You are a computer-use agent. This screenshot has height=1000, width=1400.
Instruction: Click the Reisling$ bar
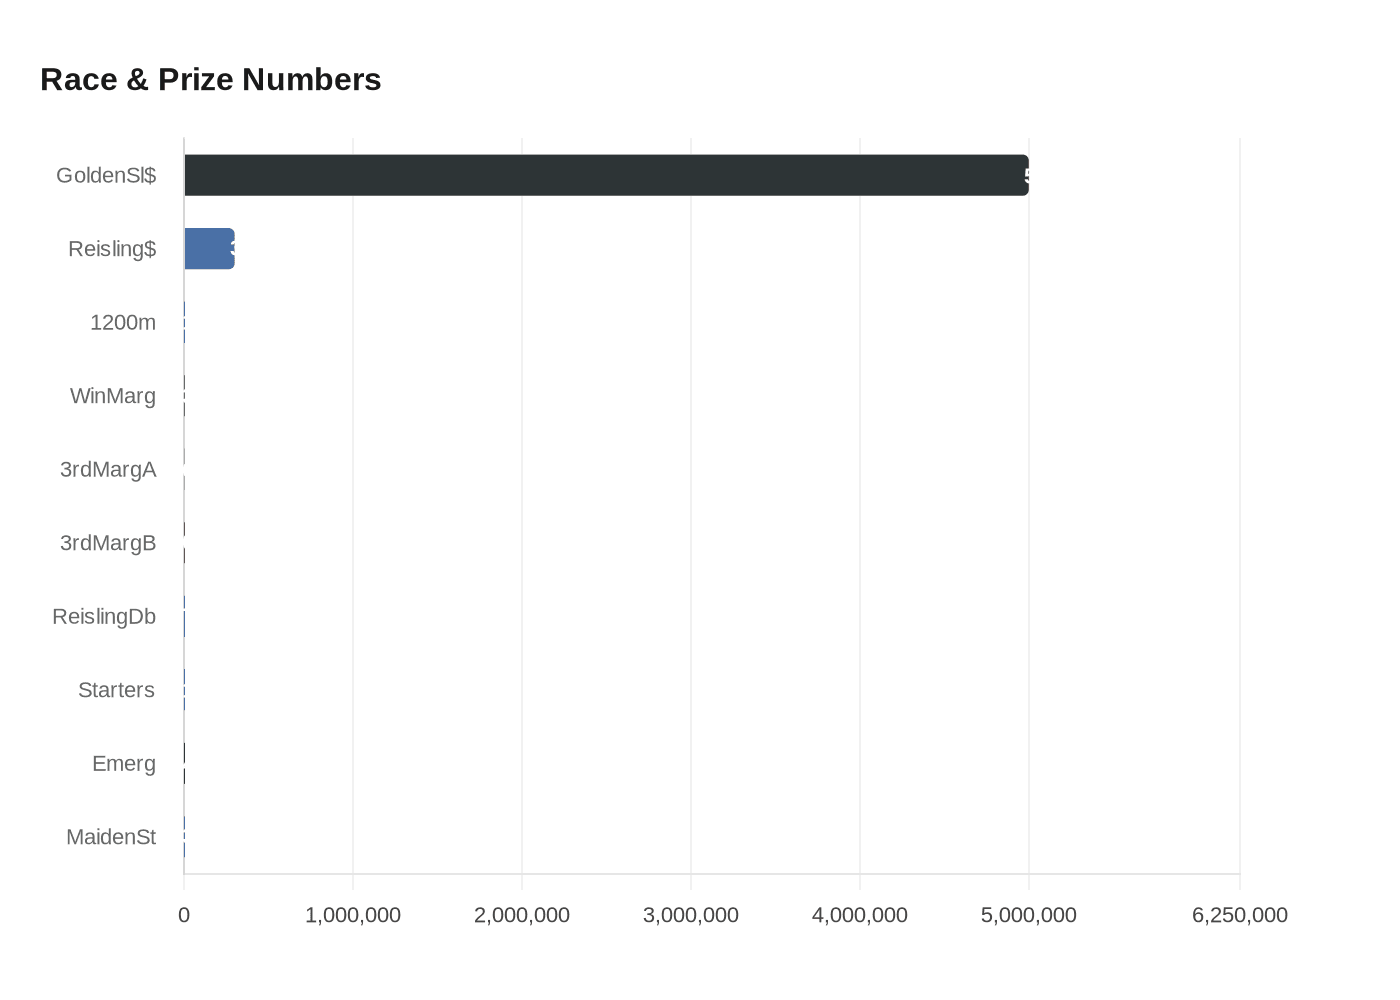(x=210, y=249)
